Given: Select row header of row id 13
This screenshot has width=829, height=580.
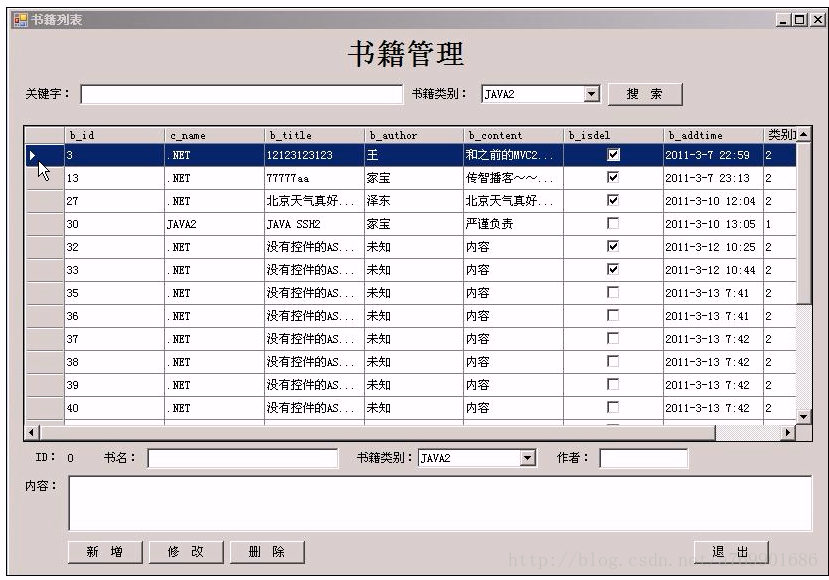Looking at the screenshot, I should tap(45, 178).
